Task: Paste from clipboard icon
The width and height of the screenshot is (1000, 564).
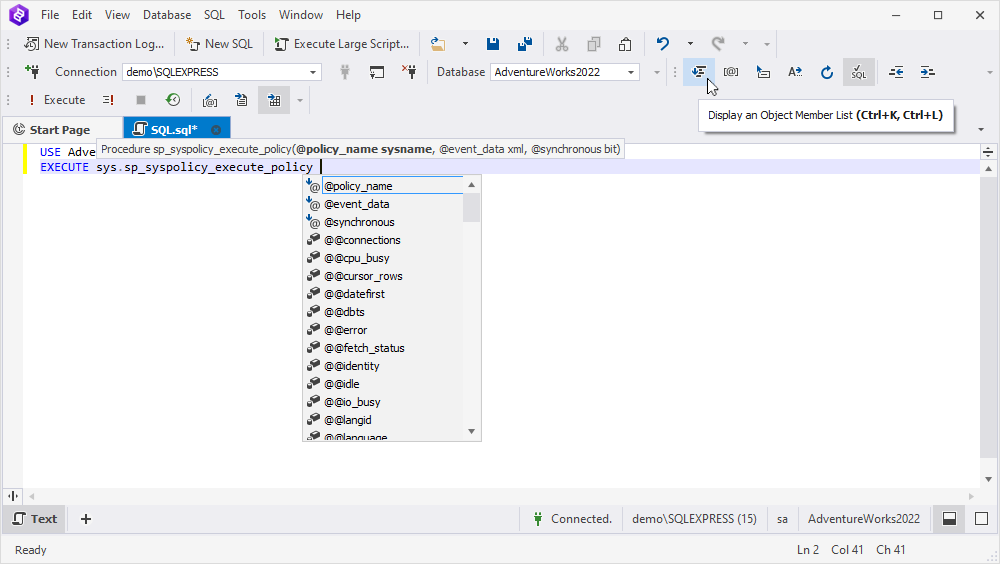Action: click(625, 44)
